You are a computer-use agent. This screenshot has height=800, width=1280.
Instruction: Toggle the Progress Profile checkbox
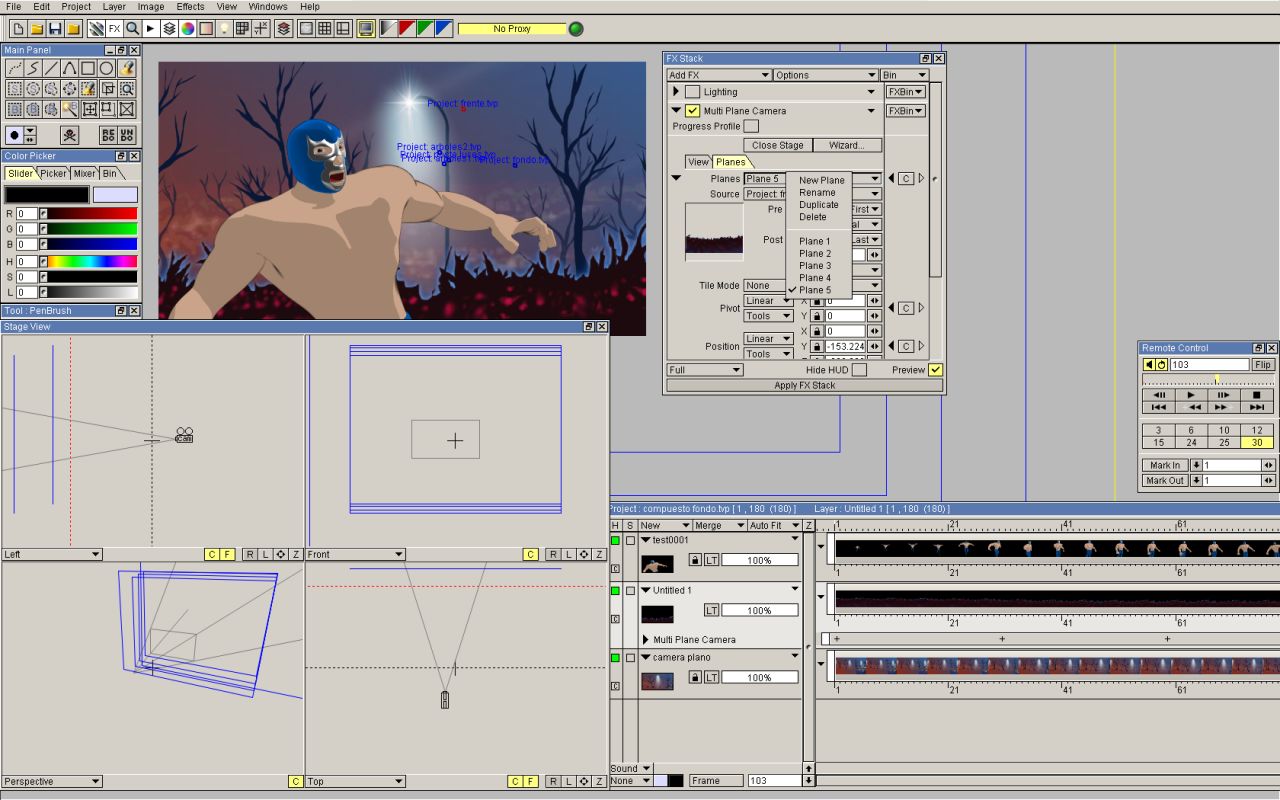[x=751, y=126]
